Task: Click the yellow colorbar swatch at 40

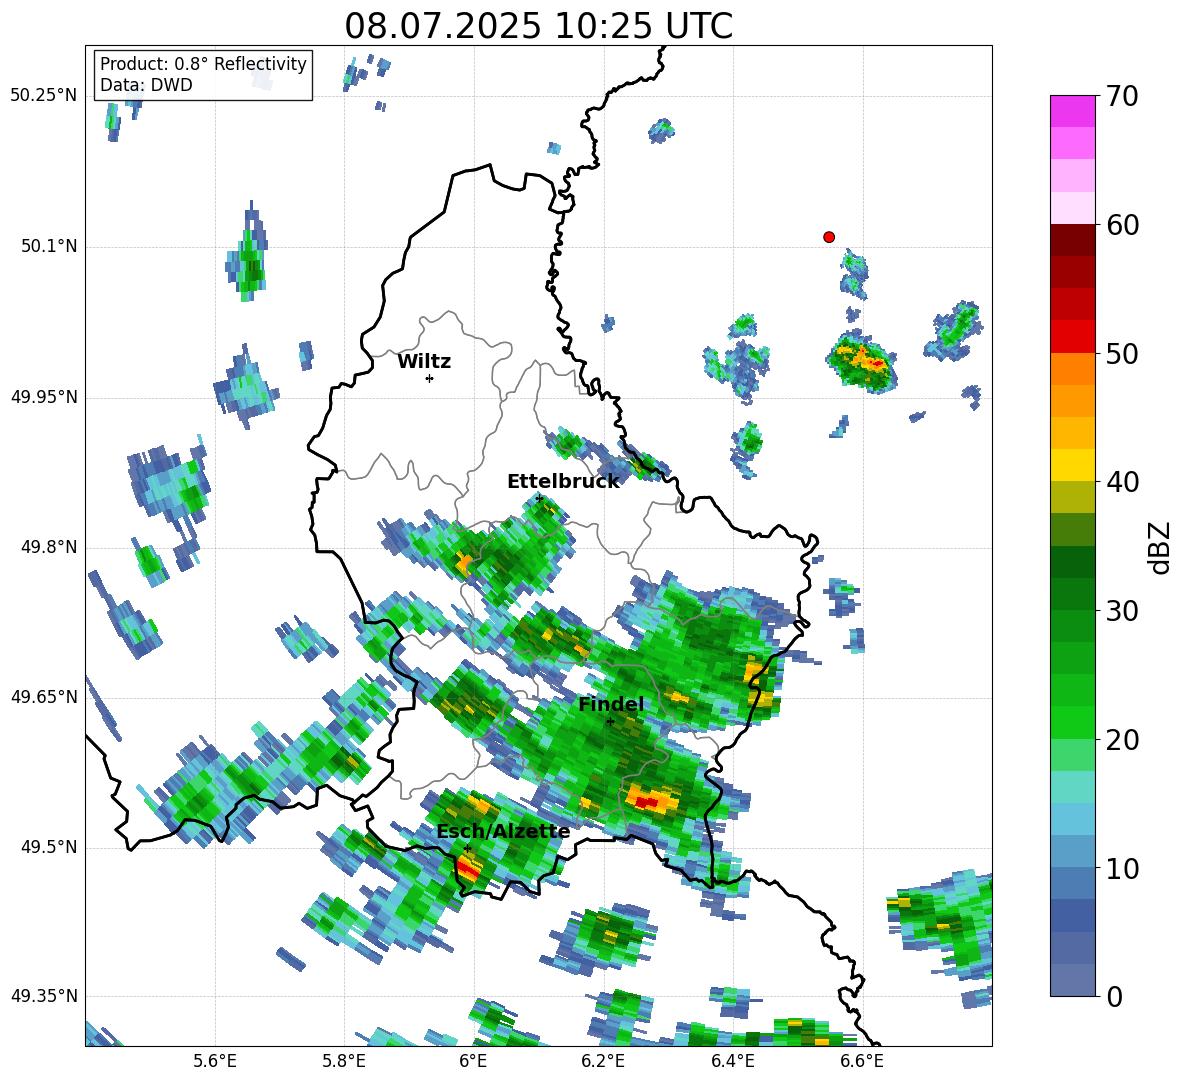Action: (x=1072, y=465)
